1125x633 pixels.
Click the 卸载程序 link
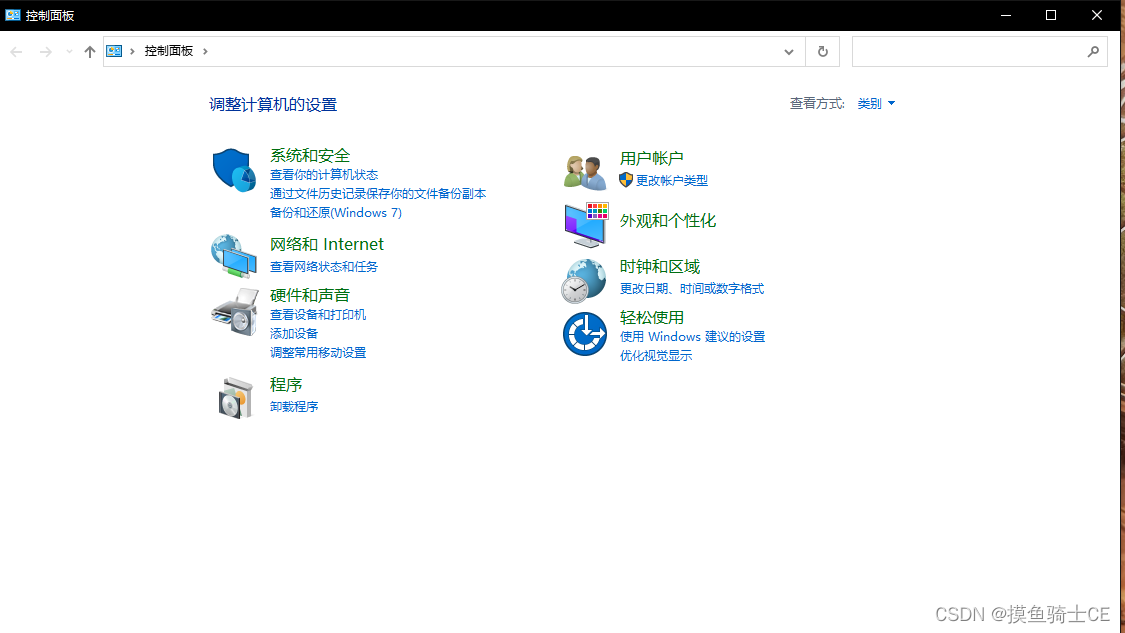click(x=293, y=406)
